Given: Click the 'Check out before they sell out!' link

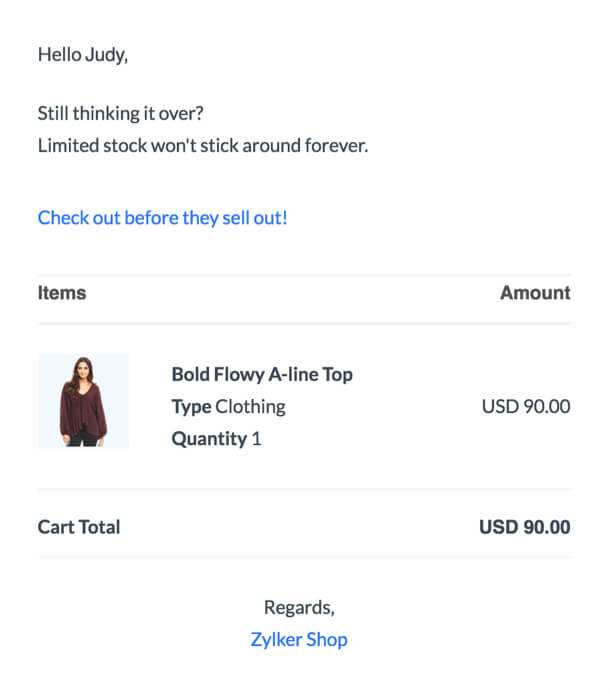Looking at the screenshot, I should tap(162, 217).
